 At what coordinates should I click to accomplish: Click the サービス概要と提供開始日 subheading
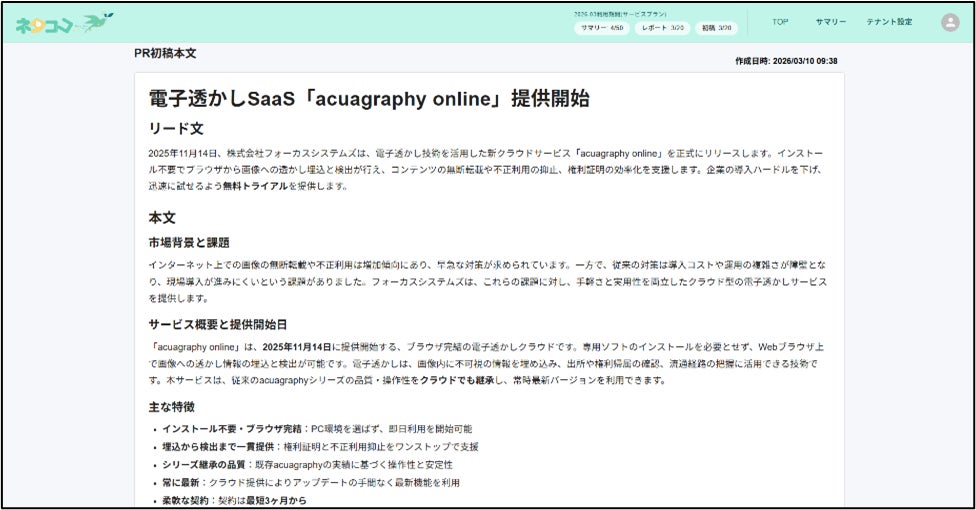click(217, 324)
